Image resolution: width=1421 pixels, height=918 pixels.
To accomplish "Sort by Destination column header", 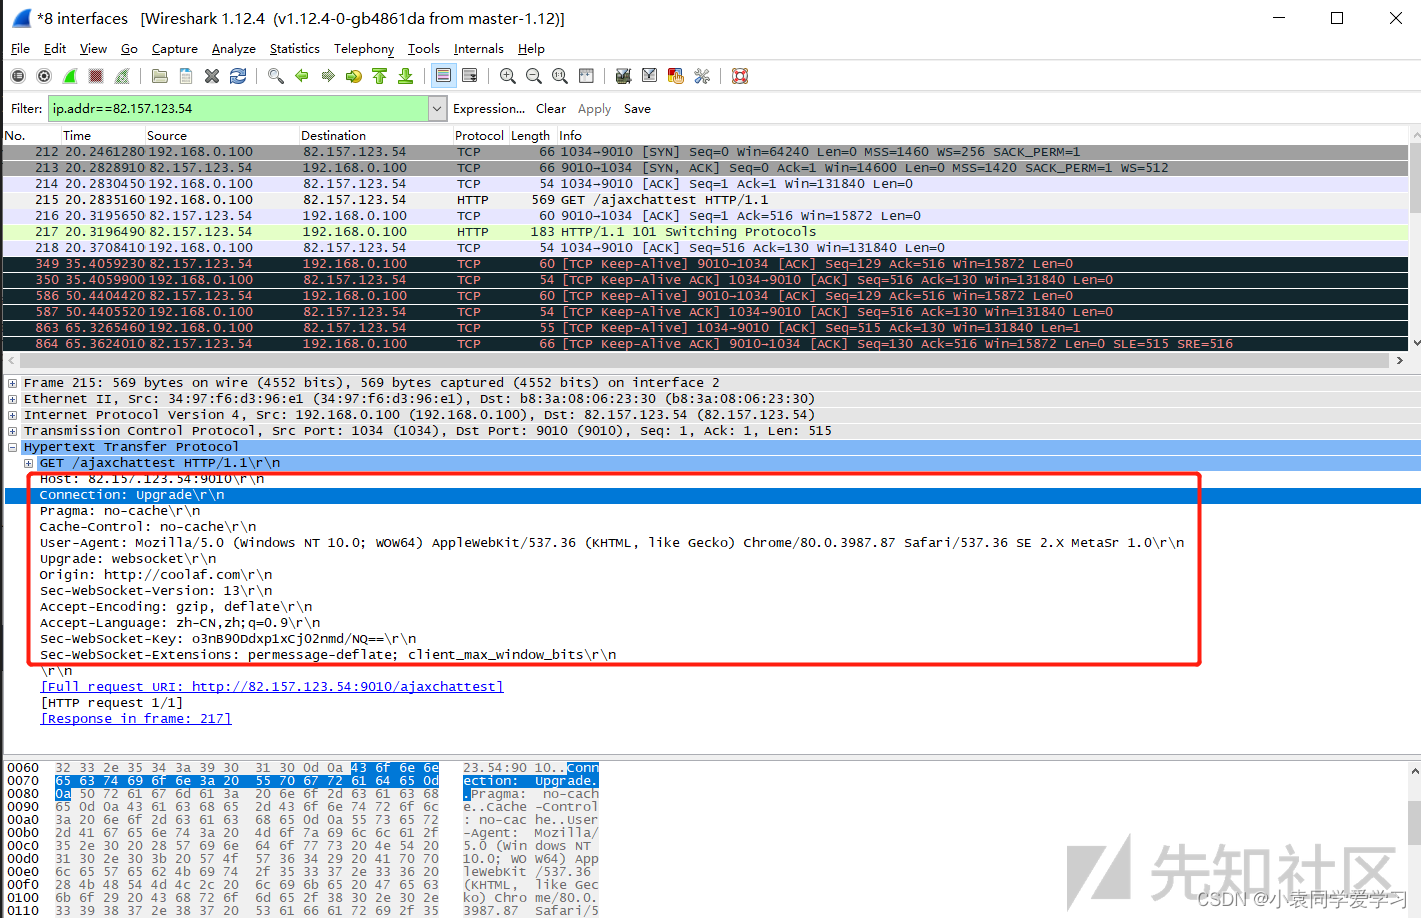I will [x=333, y=136].
